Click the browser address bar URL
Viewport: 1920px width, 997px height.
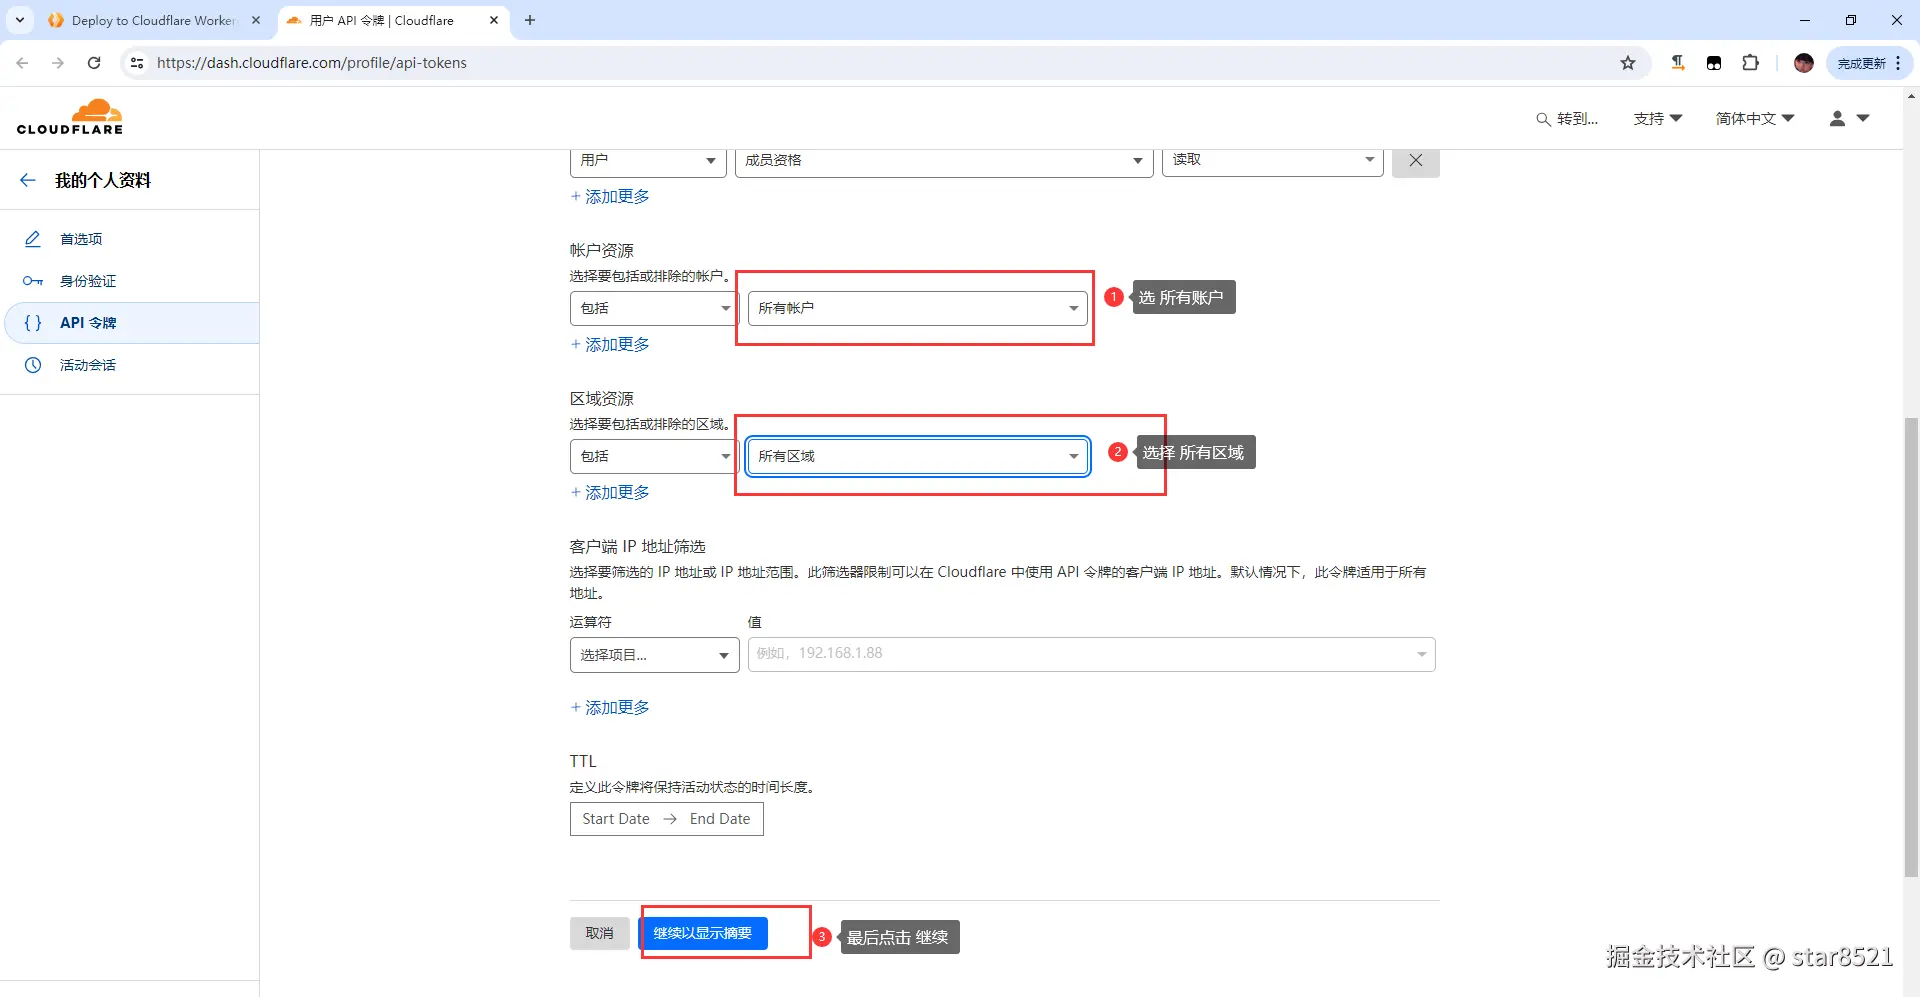coord(312,63)
